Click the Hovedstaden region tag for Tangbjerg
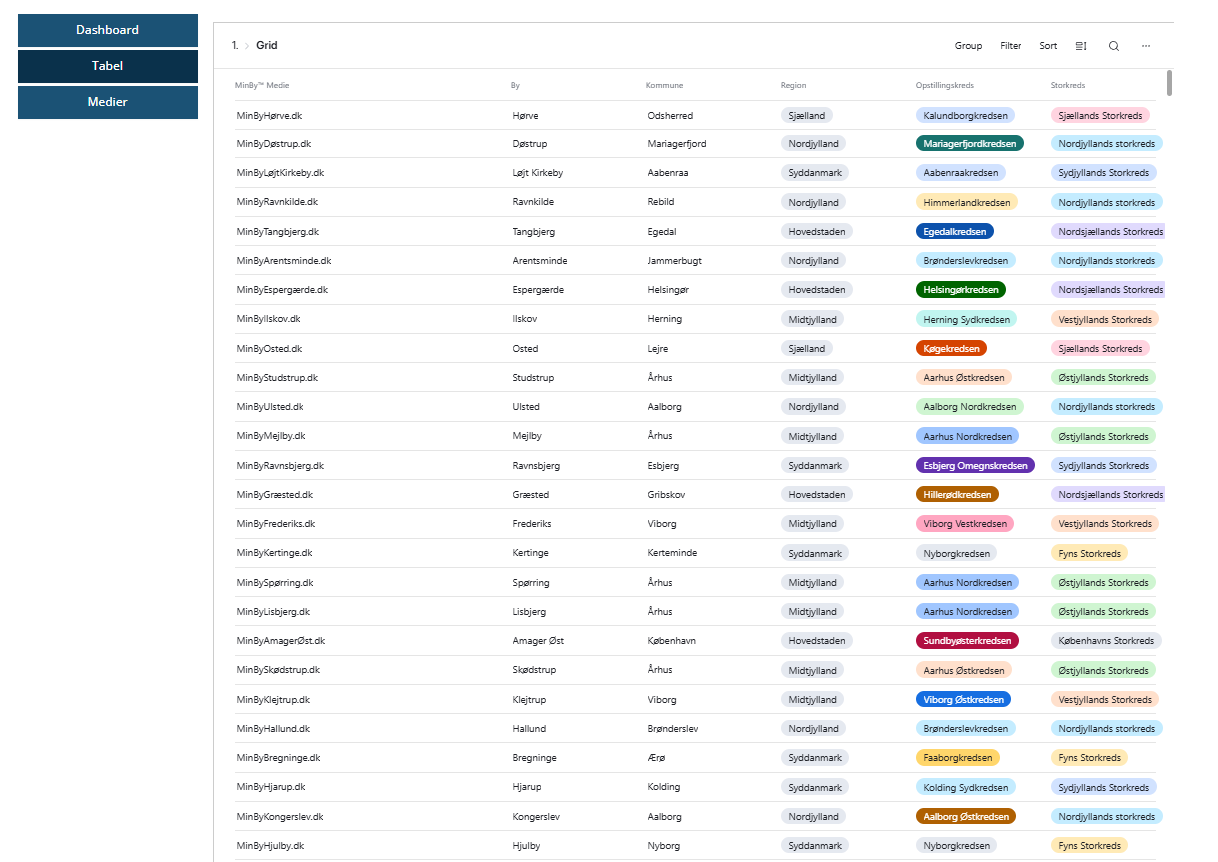Screen dimensions: 1218x862 point(816,232)
